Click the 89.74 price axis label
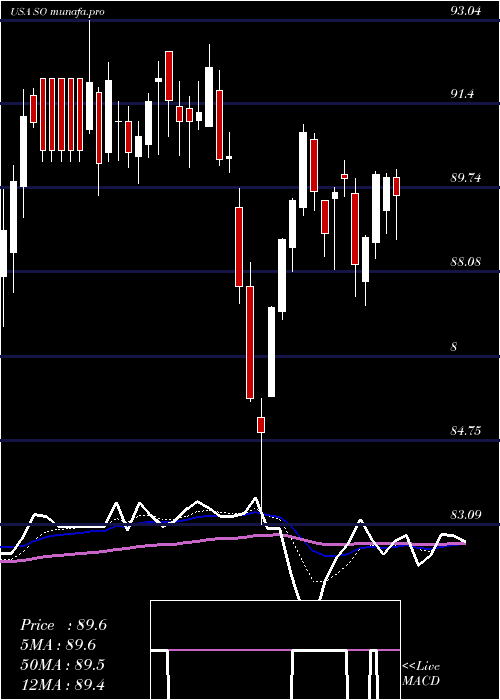Screen dimensions: 500x700 (466, 178)
